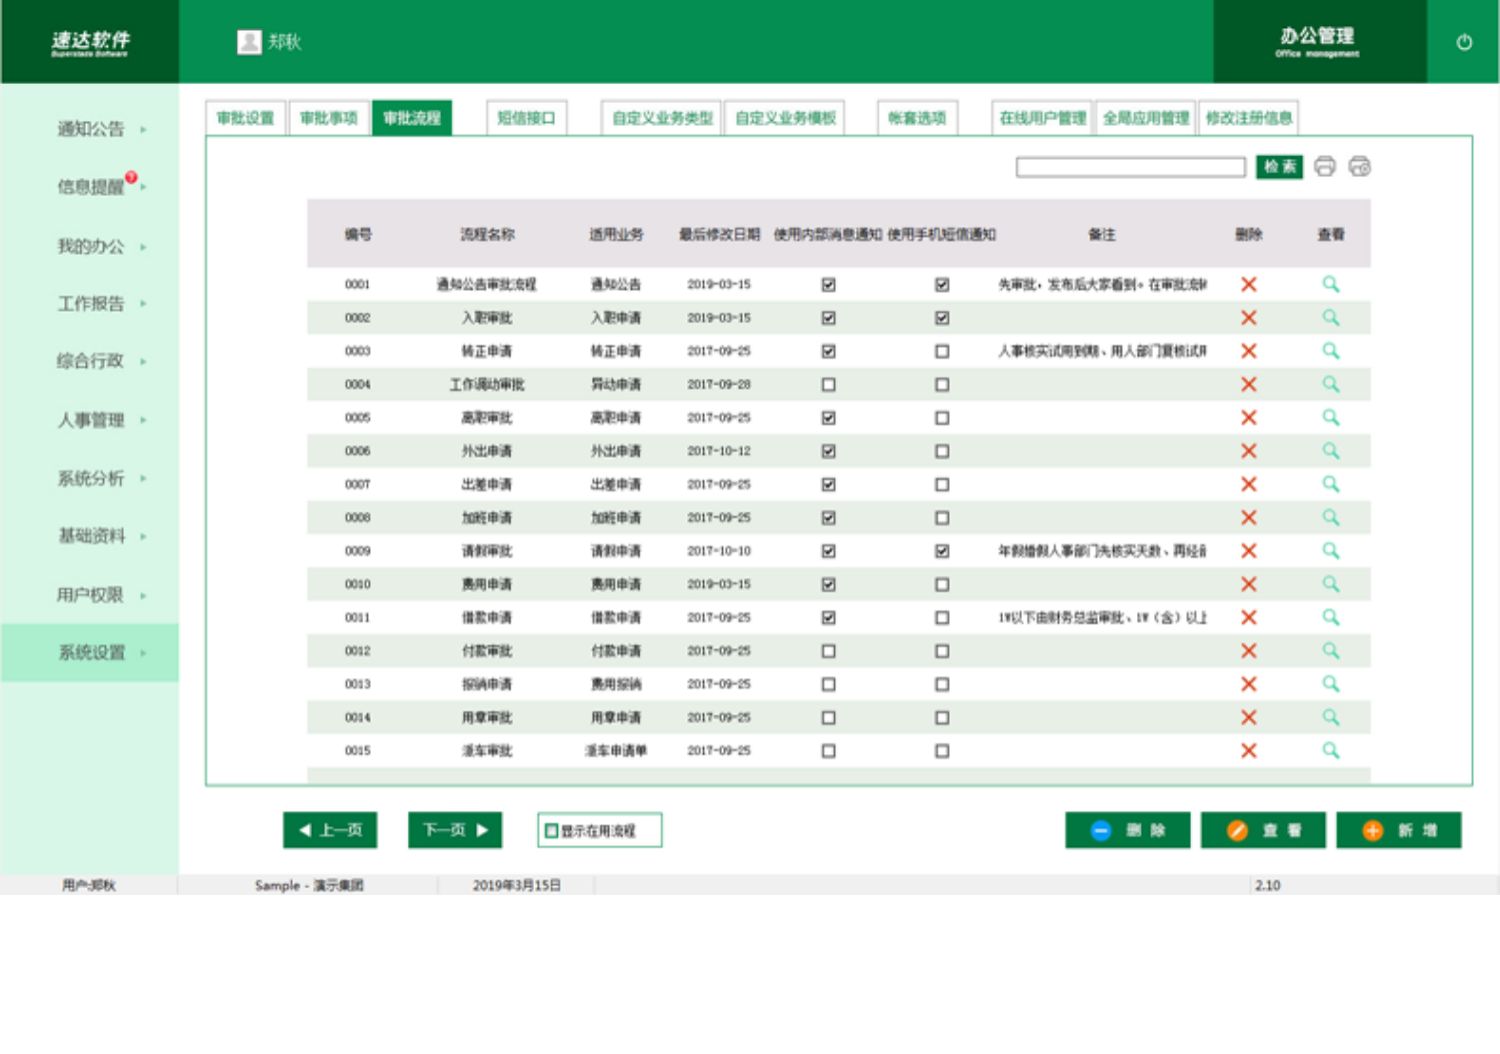Click the bottom 删除 button with minus icon

[1128, 830]
